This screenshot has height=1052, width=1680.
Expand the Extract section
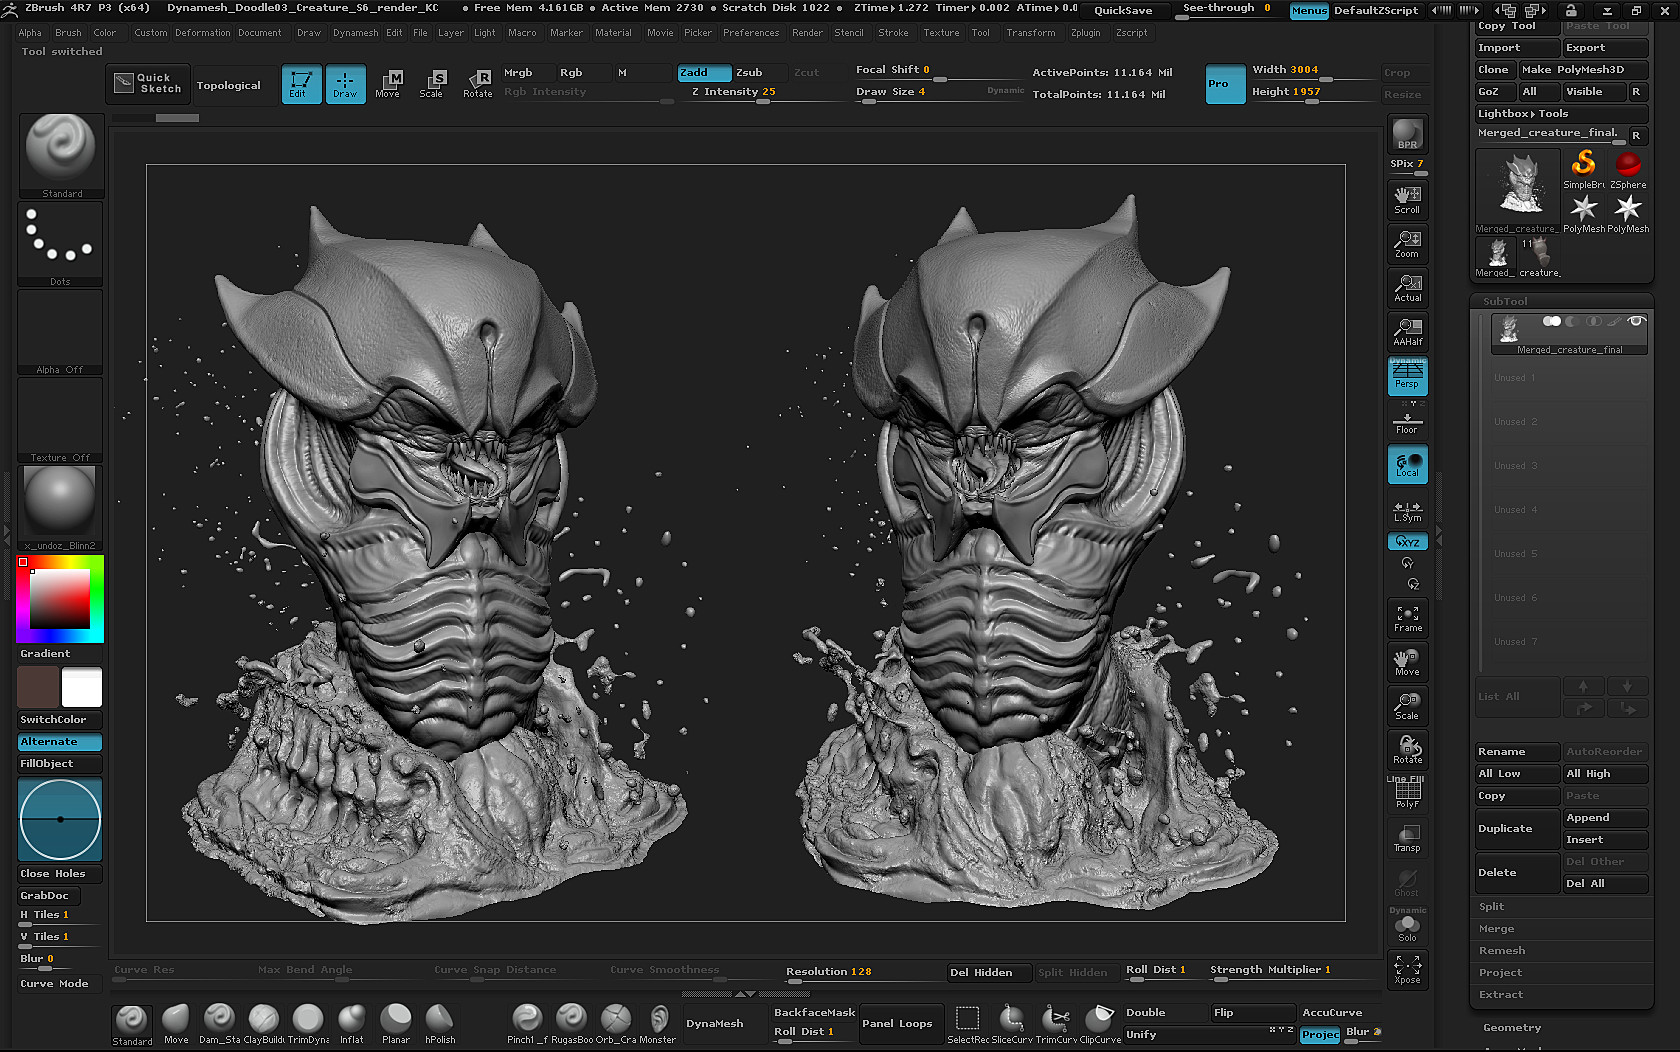[1501, 994]
